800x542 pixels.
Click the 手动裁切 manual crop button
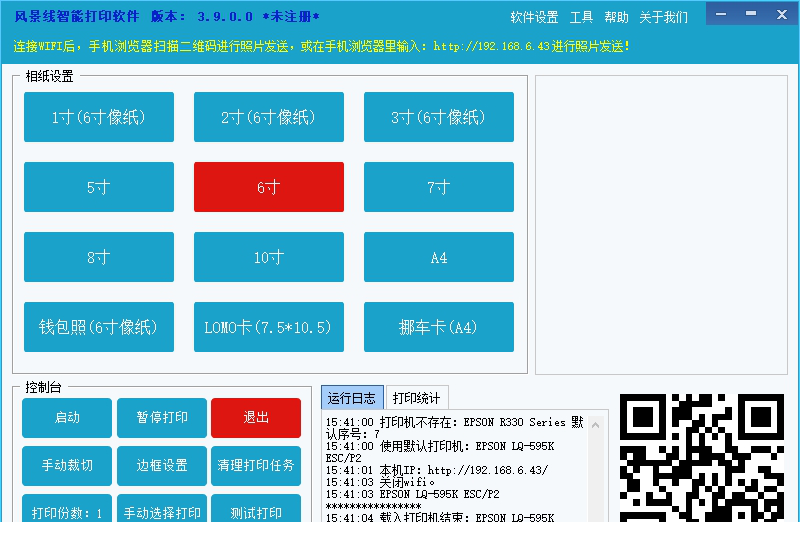coord(67,465)
